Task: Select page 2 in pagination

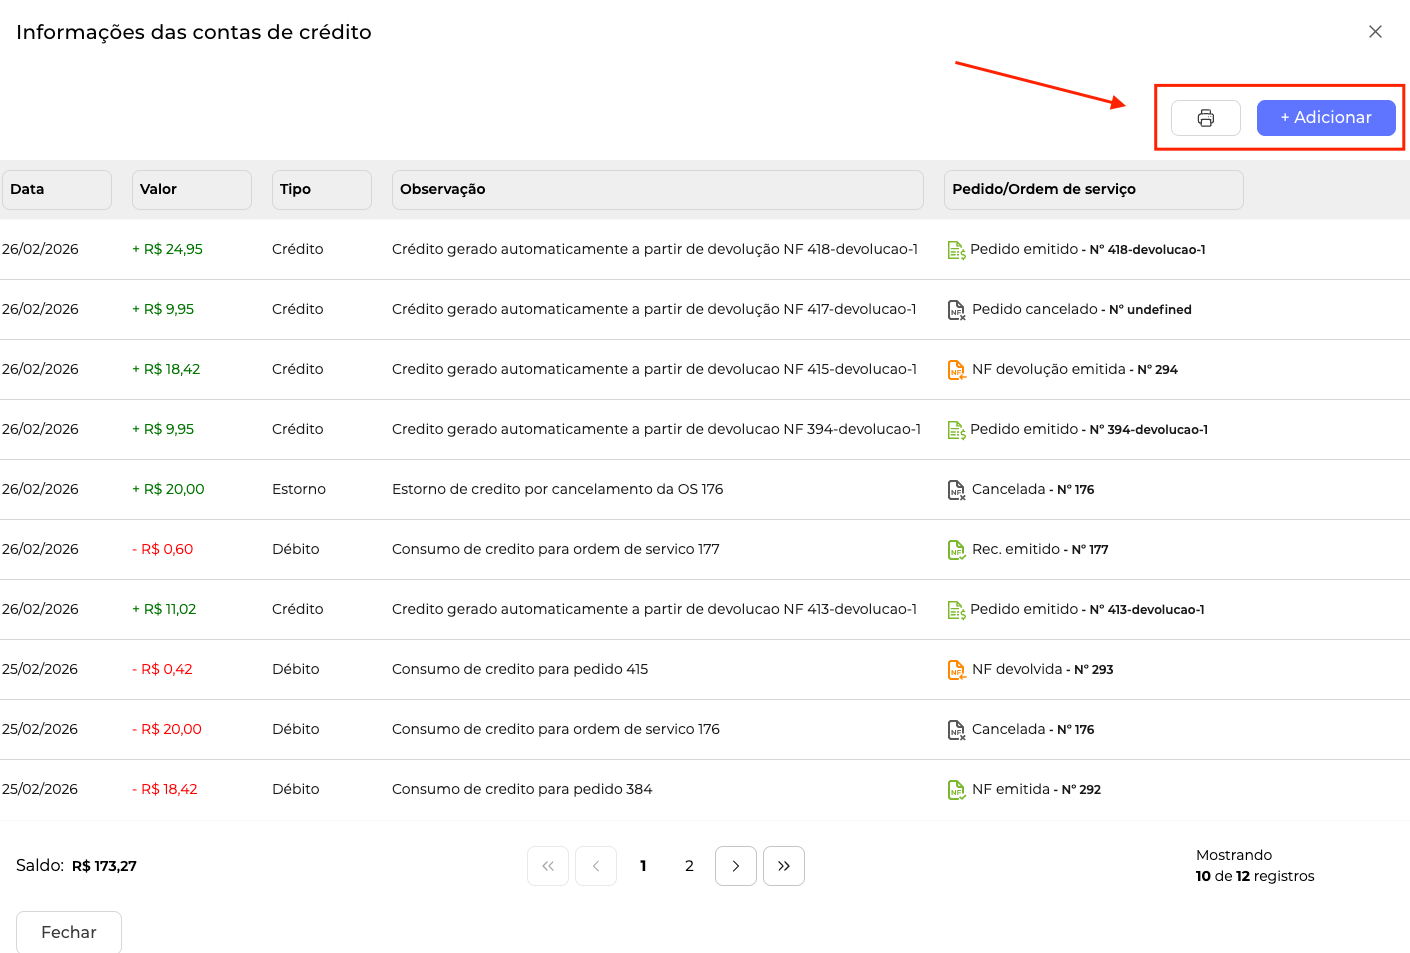Action: [689, 866]
